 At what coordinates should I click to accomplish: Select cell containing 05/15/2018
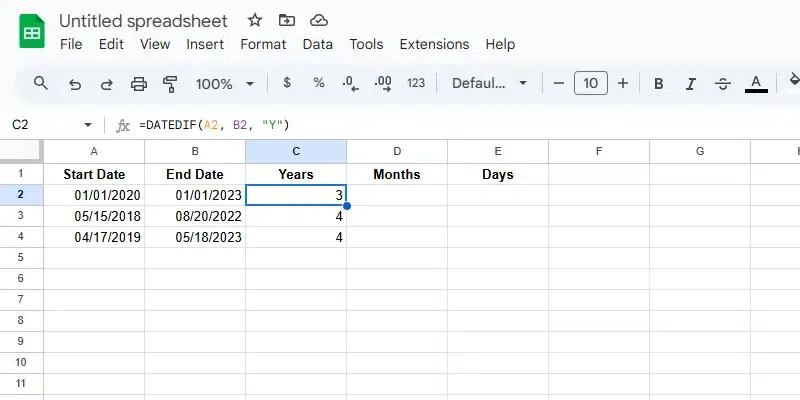94,216
